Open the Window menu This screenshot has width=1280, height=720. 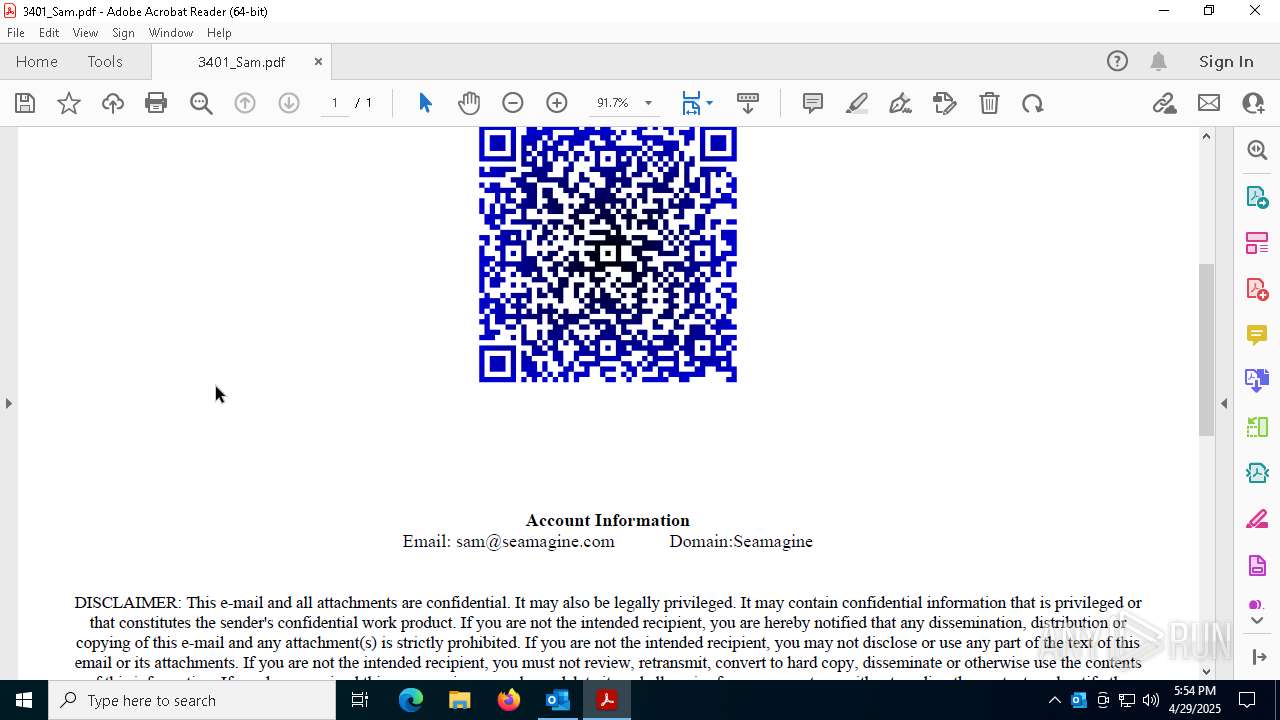[171, 33]
